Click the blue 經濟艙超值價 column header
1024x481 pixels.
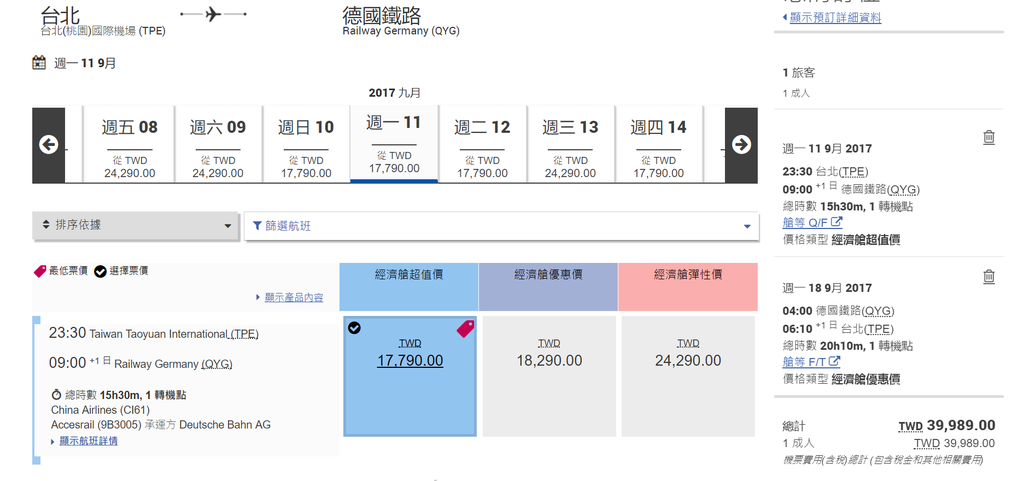click(409, 287)
